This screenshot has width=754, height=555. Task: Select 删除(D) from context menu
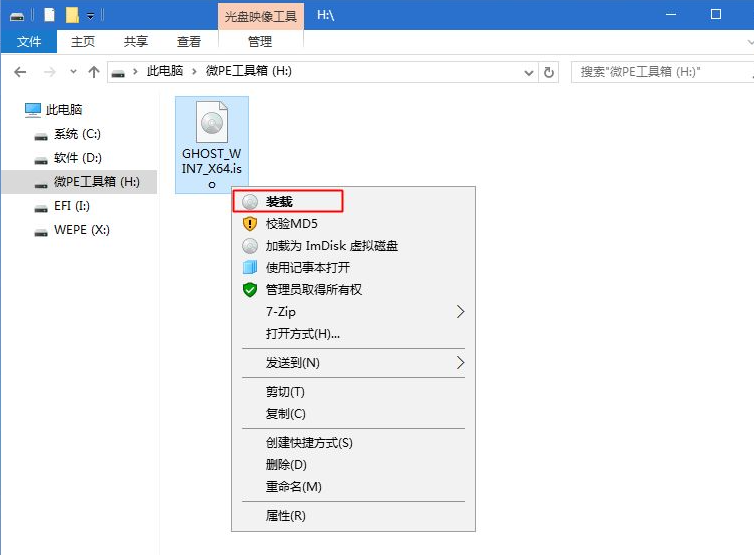tap(353, 465)
